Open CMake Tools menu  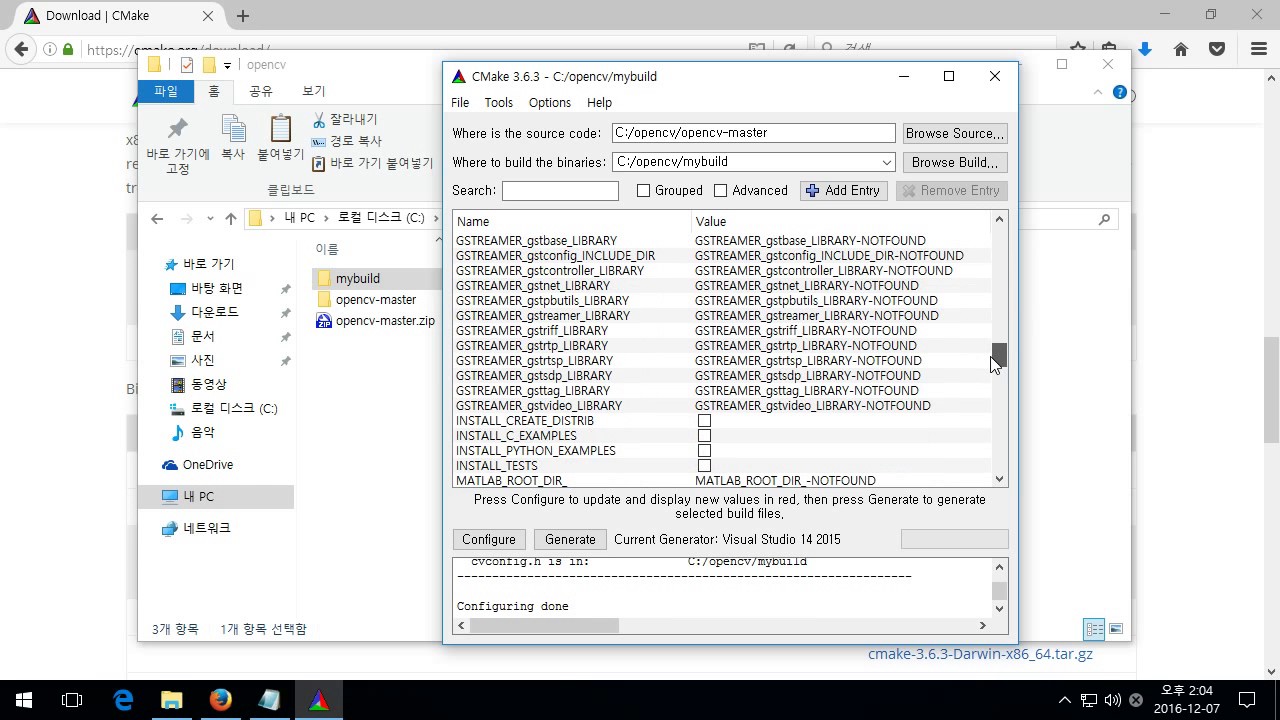(498, 102)
